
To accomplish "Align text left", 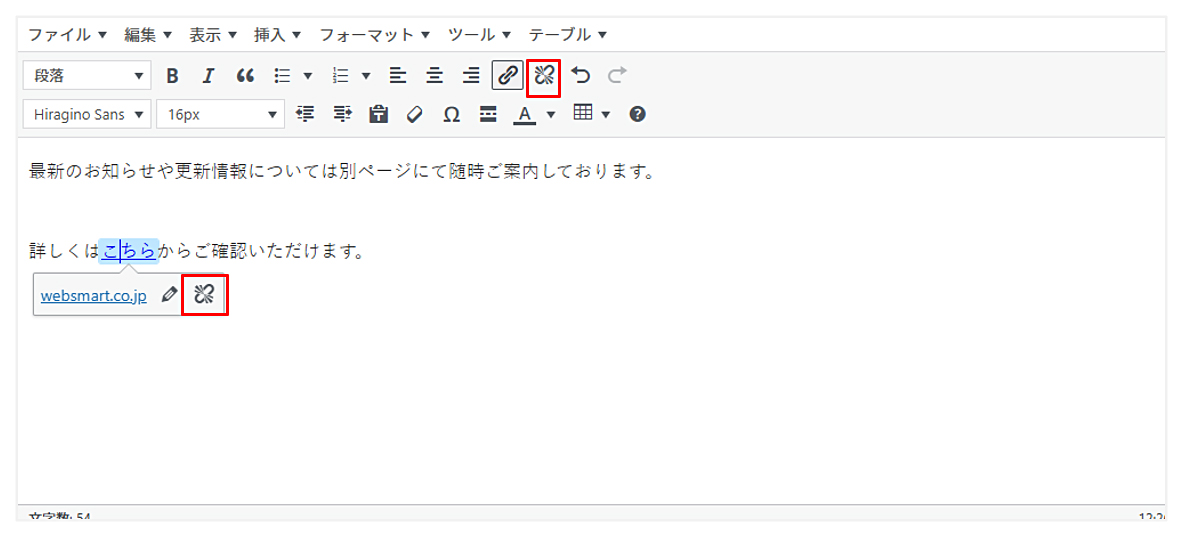I will point(397,76).
